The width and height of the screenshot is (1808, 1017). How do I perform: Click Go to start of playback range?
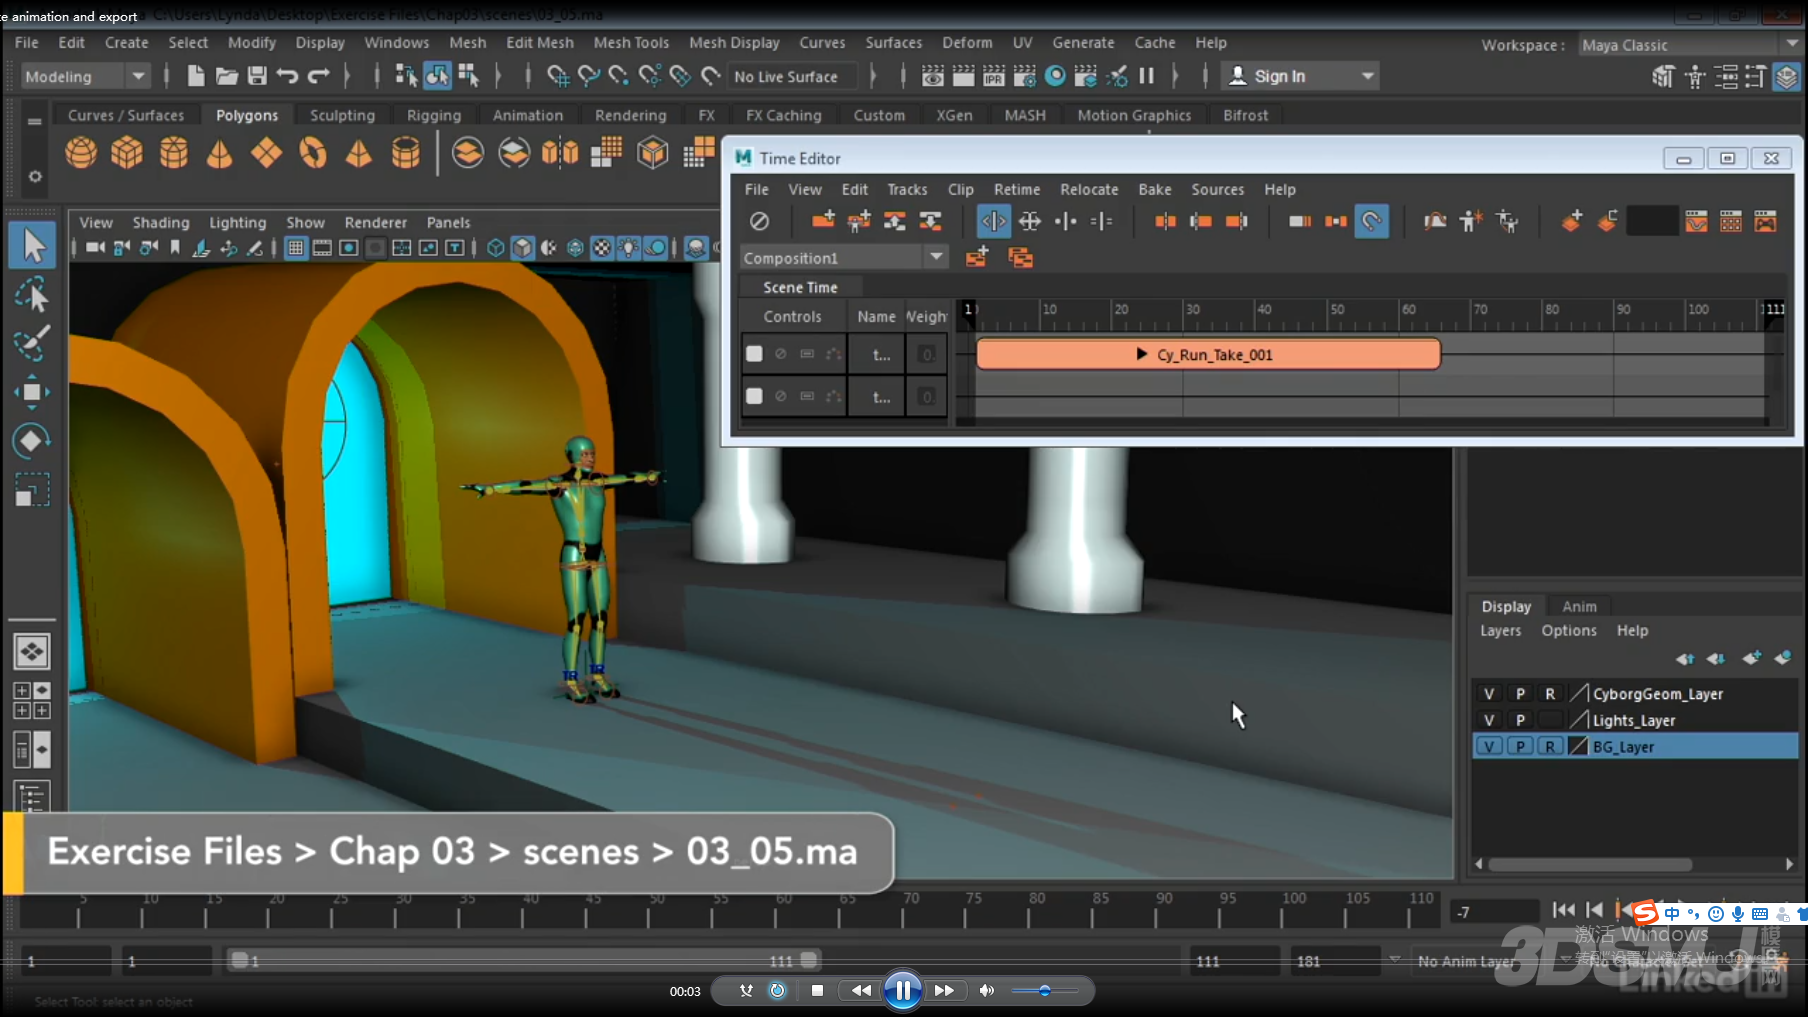1563,909
